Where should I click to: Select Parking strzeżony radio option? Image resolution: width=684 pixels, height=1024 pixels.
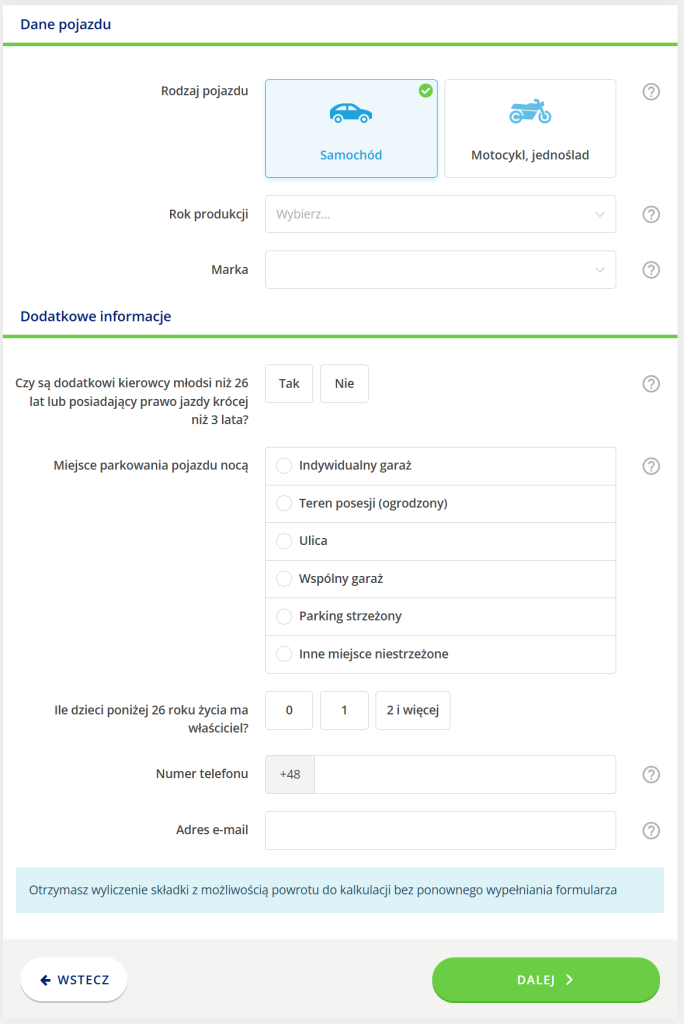(x=284, y=616)
